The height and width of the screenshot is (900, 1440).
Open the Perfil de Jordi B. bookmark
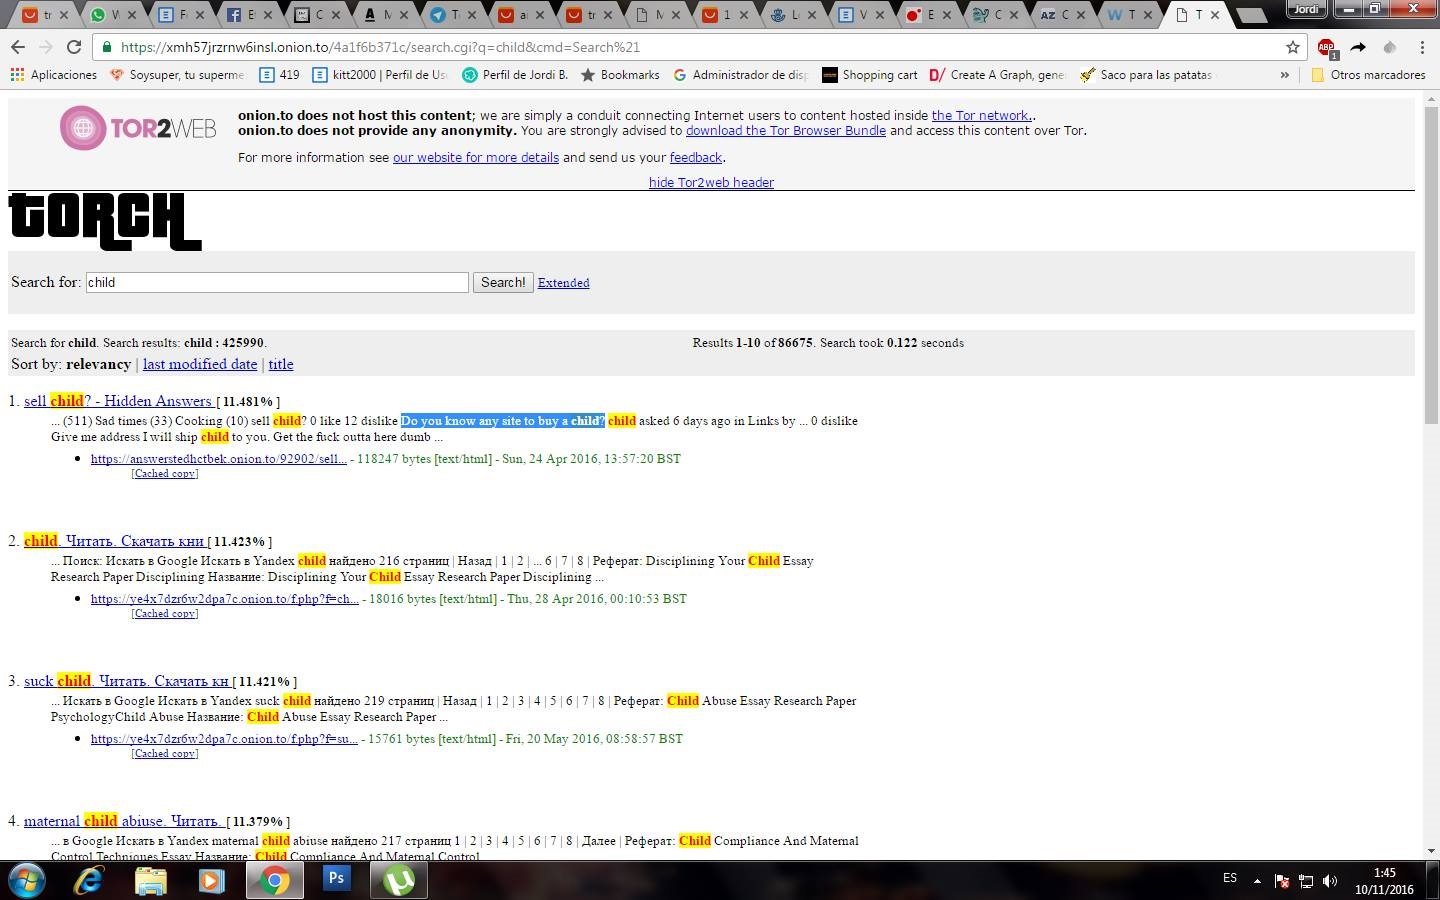tap(514, 75)
